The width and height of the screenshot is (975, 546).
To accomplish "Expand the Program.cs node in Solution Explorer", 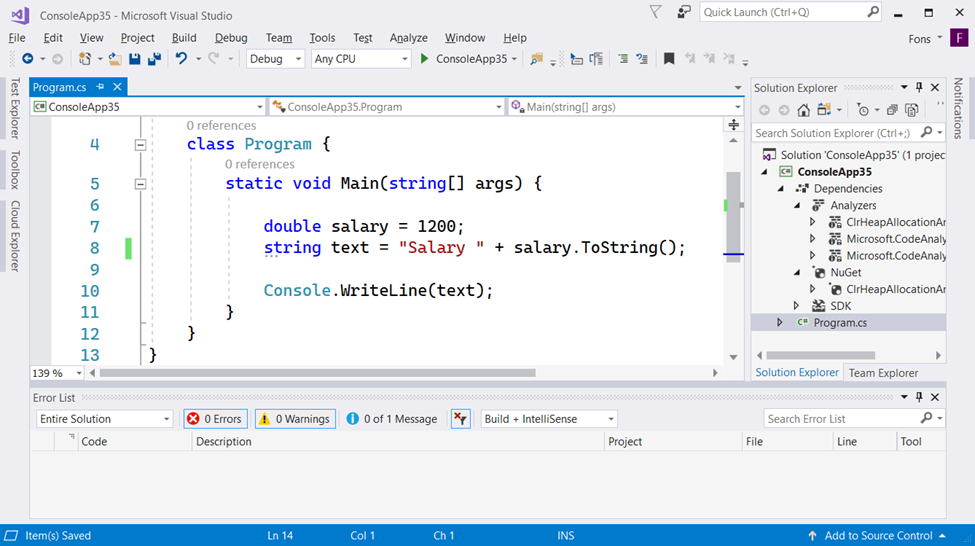I will [780, 323].
